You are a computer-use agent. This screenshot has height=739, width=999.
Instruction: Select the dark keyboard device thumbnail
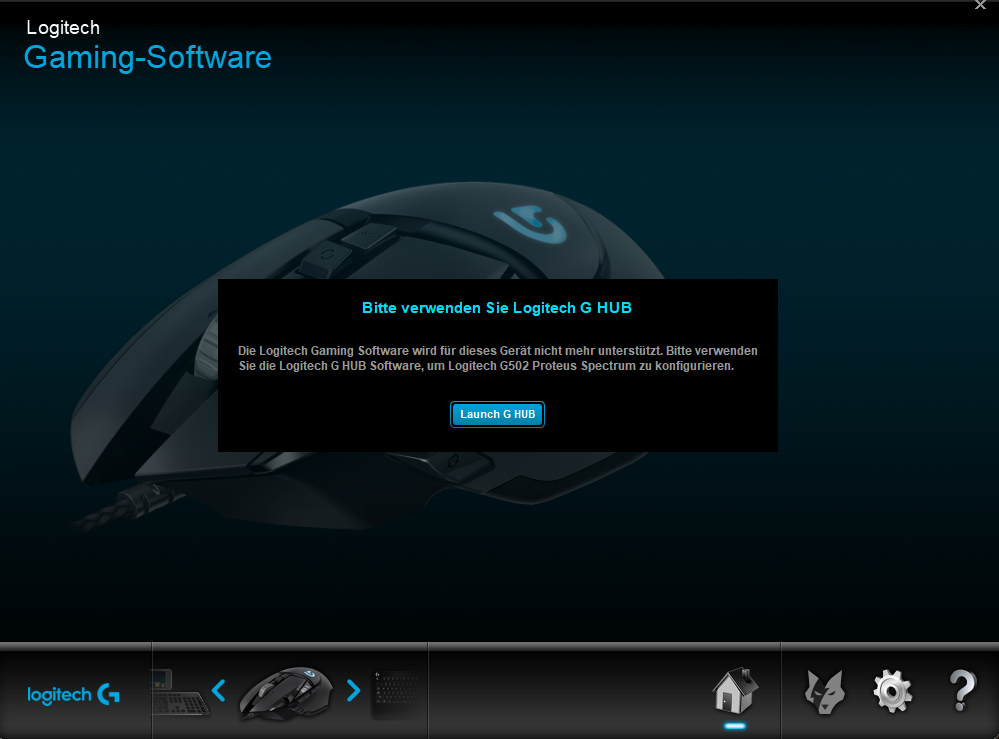tap(397, 694)
